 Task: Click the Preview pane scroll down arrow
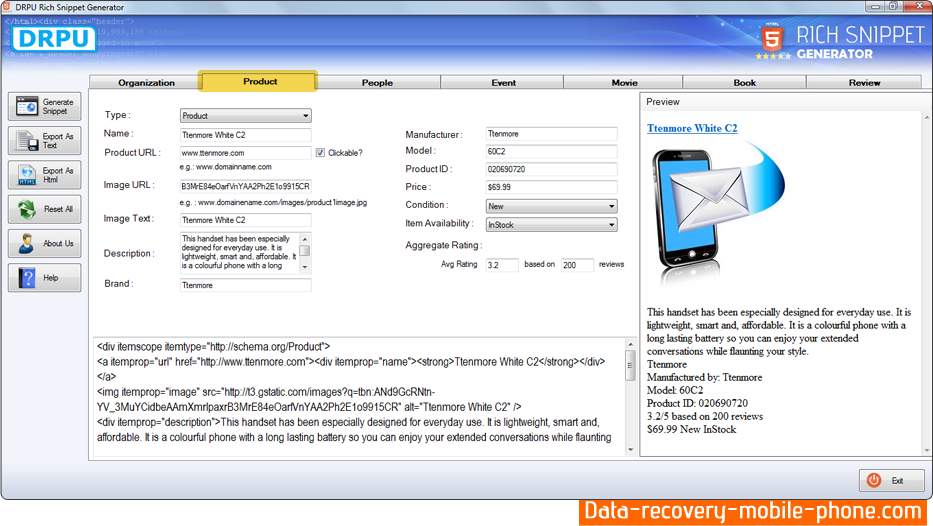[x=927, y=450]
